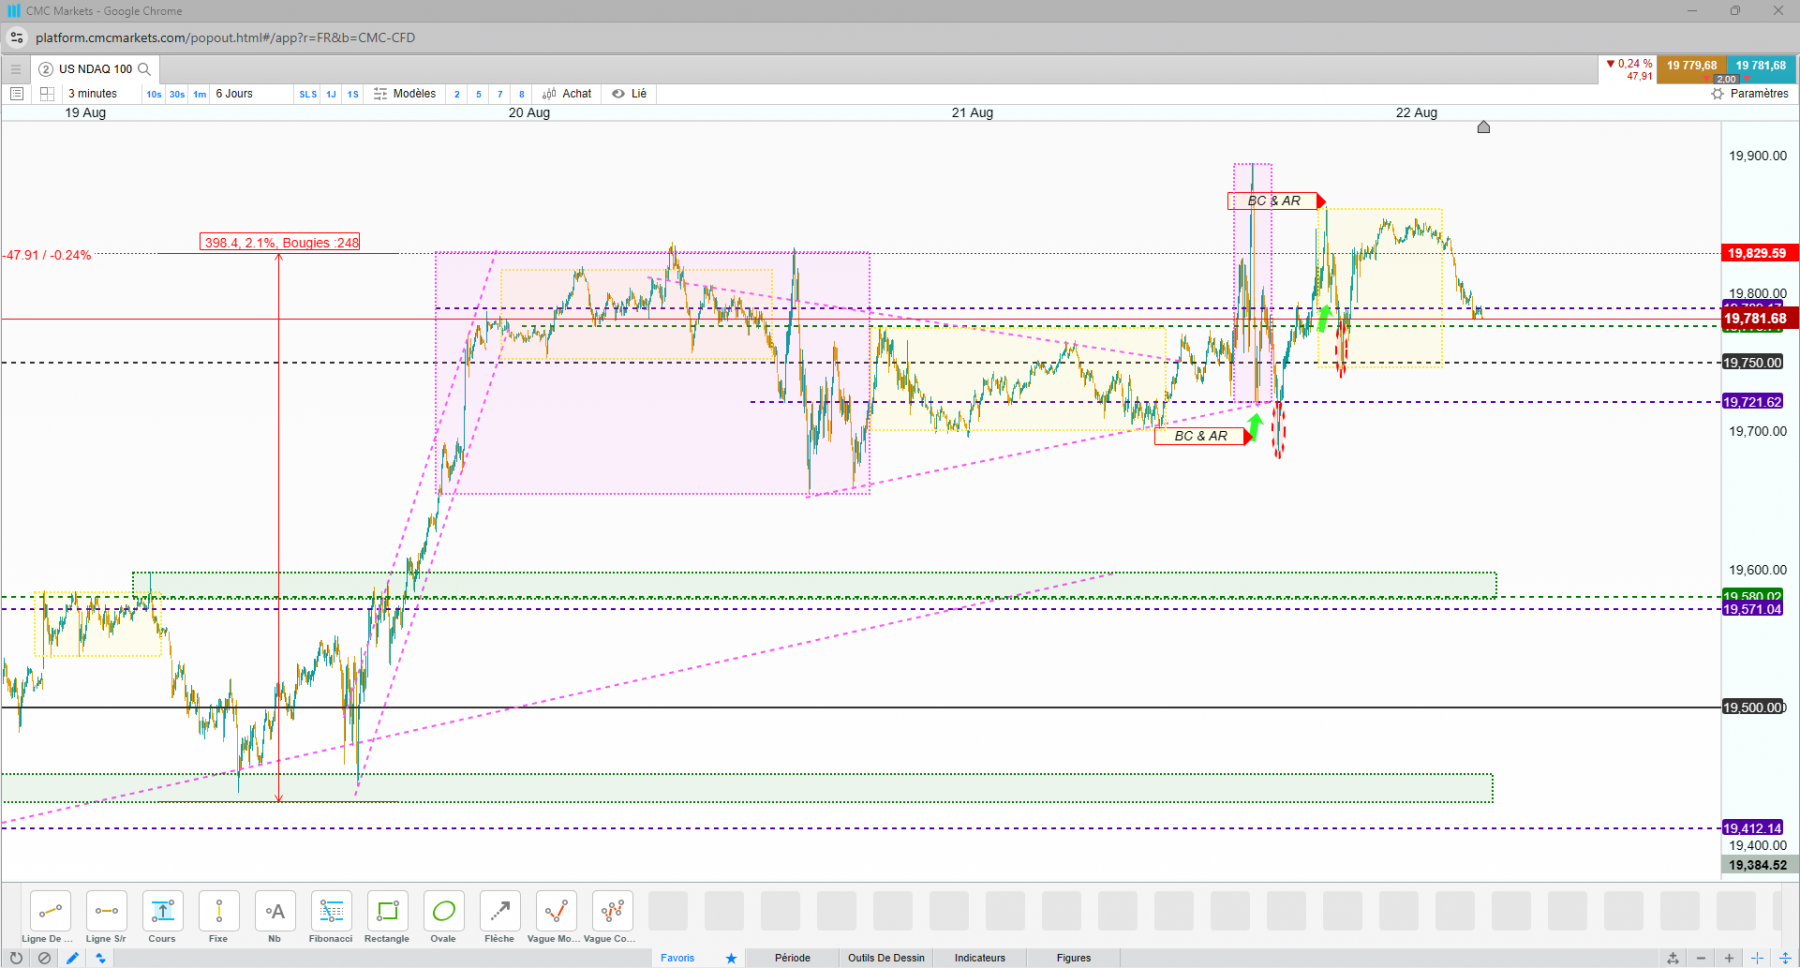Toggle the blue pencil drawing mode icon
The width and height of the screenshot is (1800, 968).
click(x=72, y=958)
